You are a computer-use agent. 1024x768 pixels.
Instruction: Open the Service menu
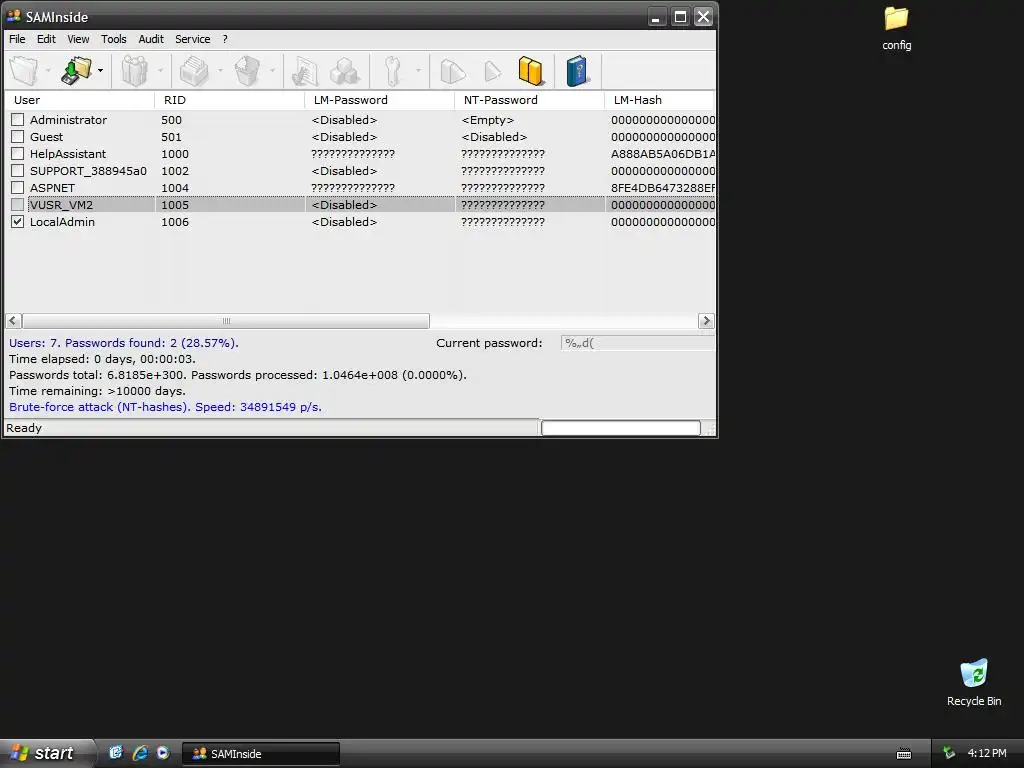coord(193,39)
